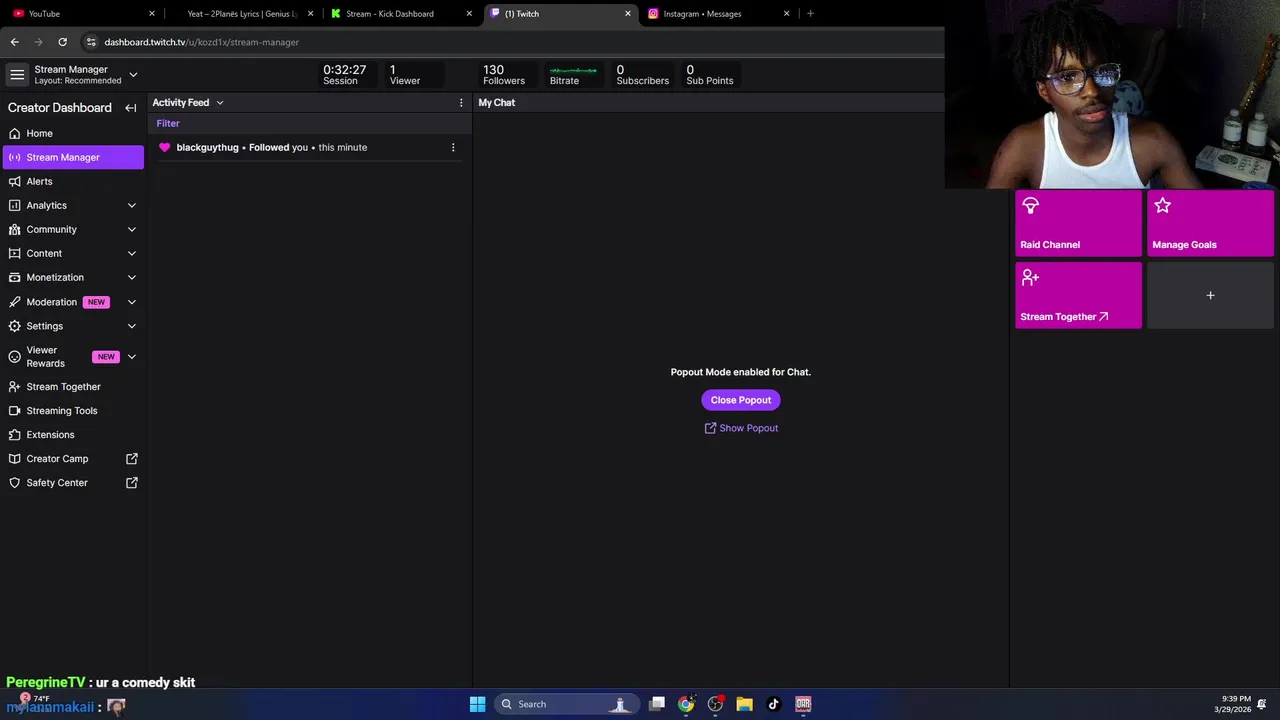Open a new browser tab

[810, 14]
